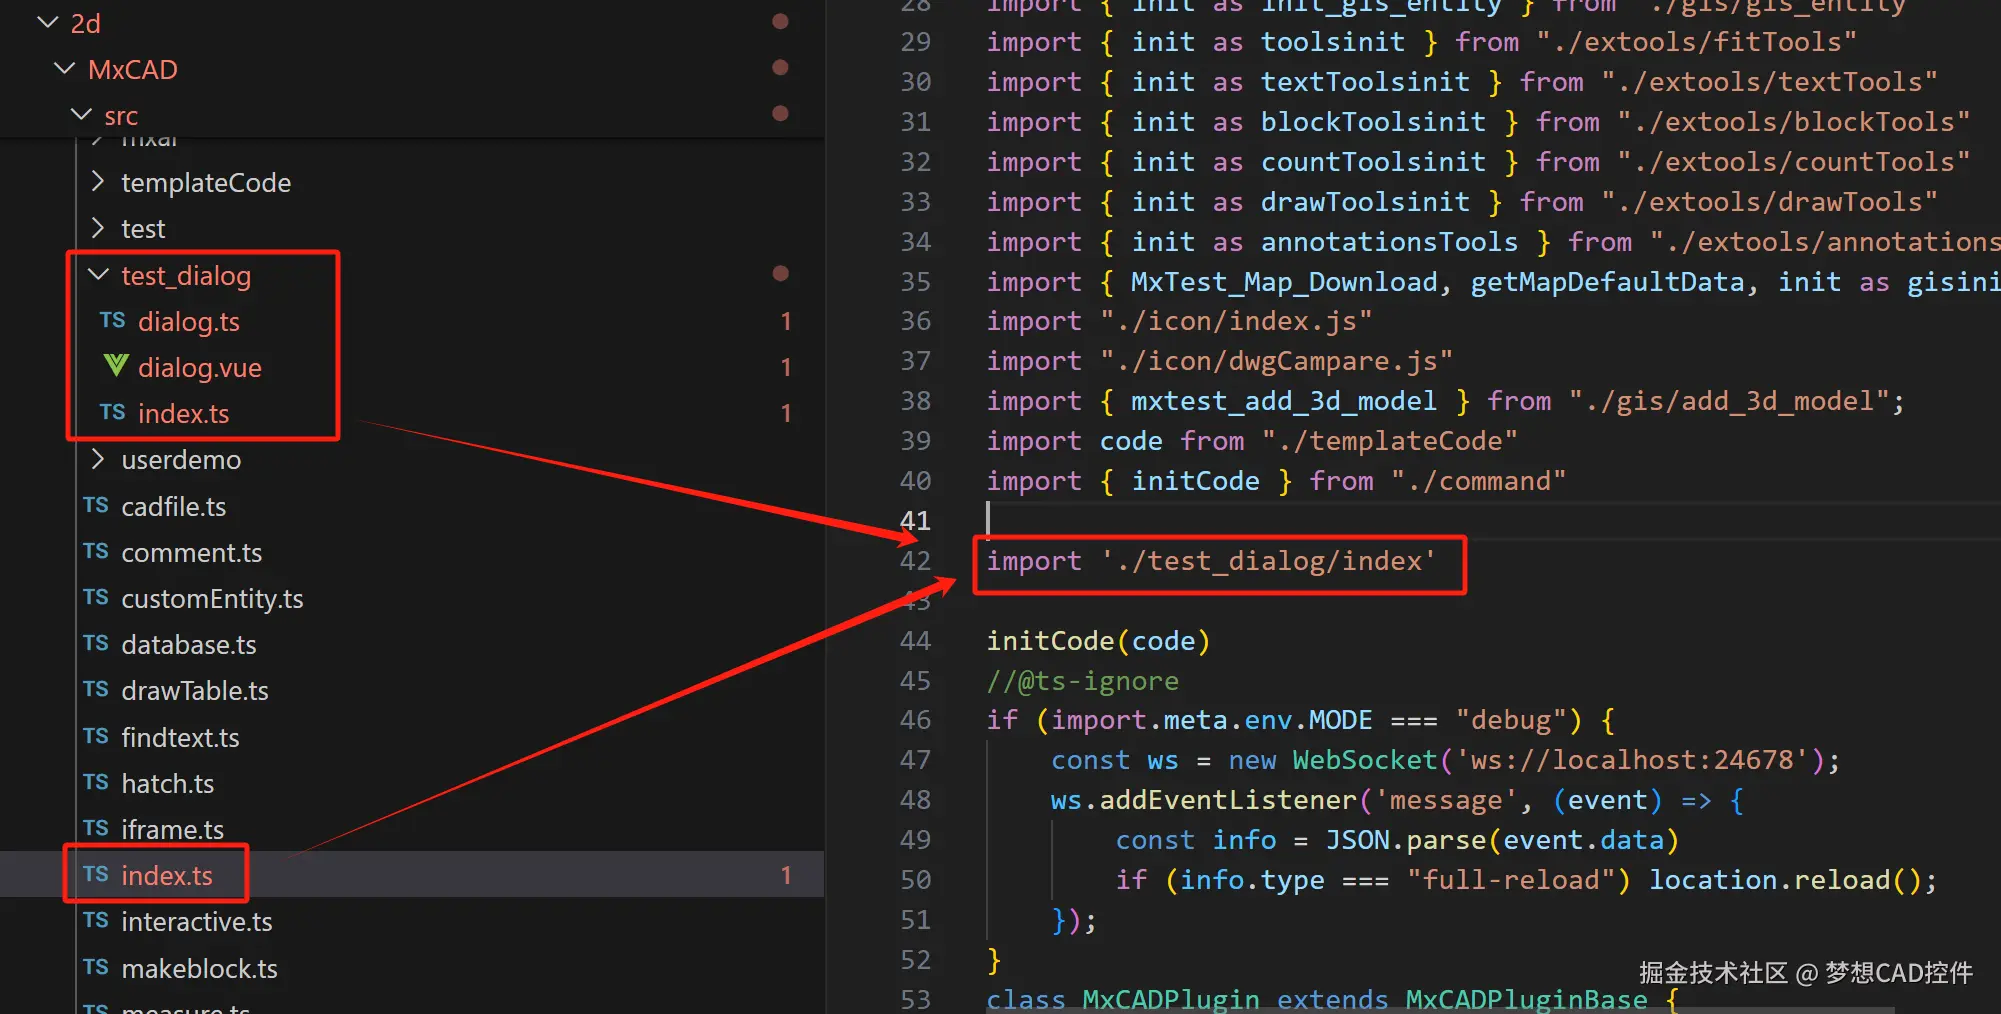Open iframe.ts
This screenshot has width=2001, height=1014.
click(172, 829)
